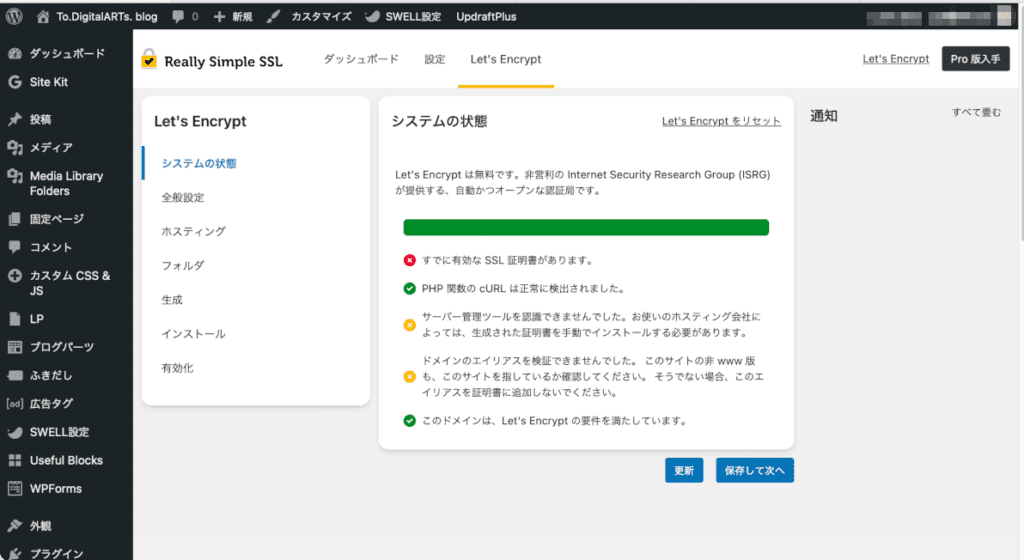The image size is (1024, 560).
Task: Click the Let's Encrypt link near Pro button
Action: coord(895,59)
